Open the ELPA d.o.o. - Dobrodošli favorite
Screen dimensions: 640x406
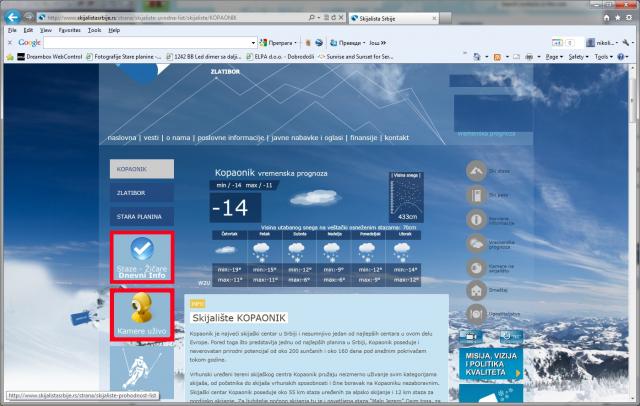280,57
